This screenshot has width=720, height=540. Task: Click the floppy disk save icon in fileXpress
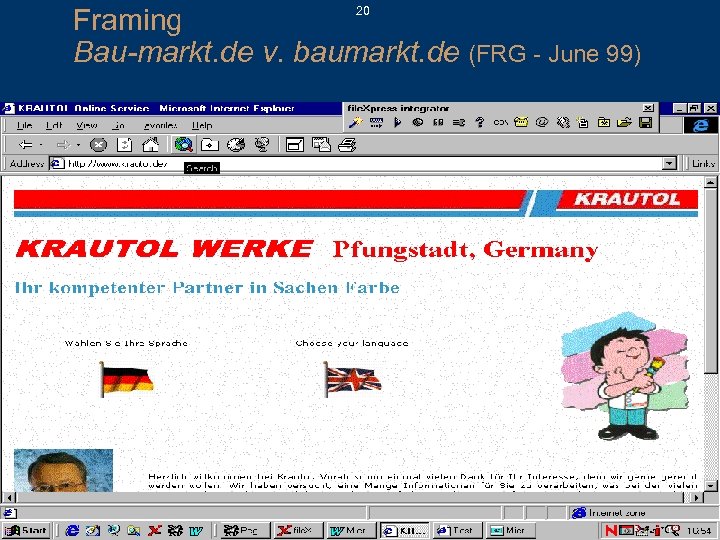(x=646, y=122)
